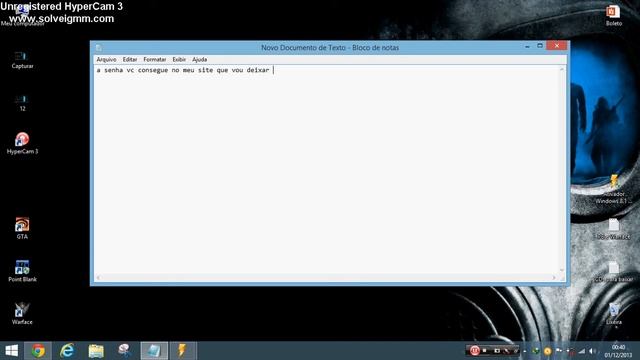Switch to HyperCam in the taskbar
The width and height of the screenshot is (640, 360).
click(x=124, y=351)
